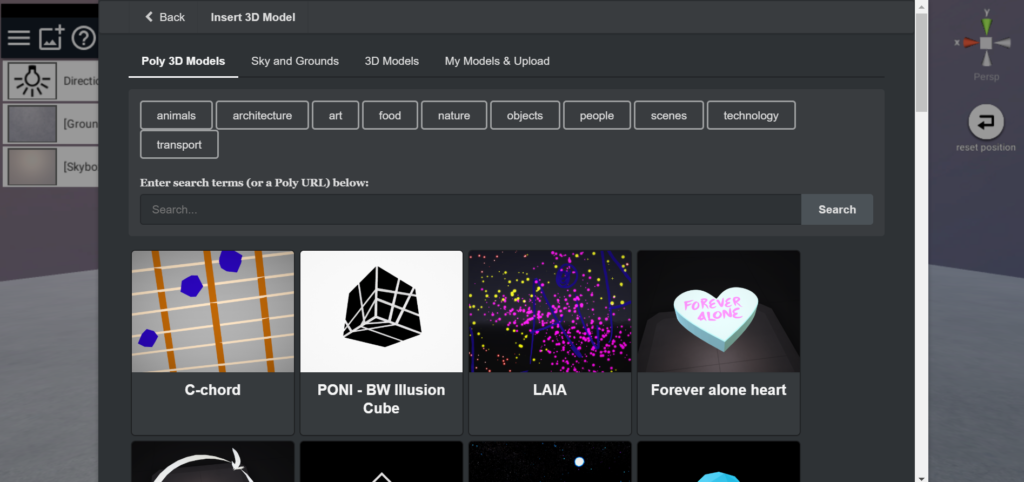
Task: Open the hamburger menu icon
Action: 18,39
